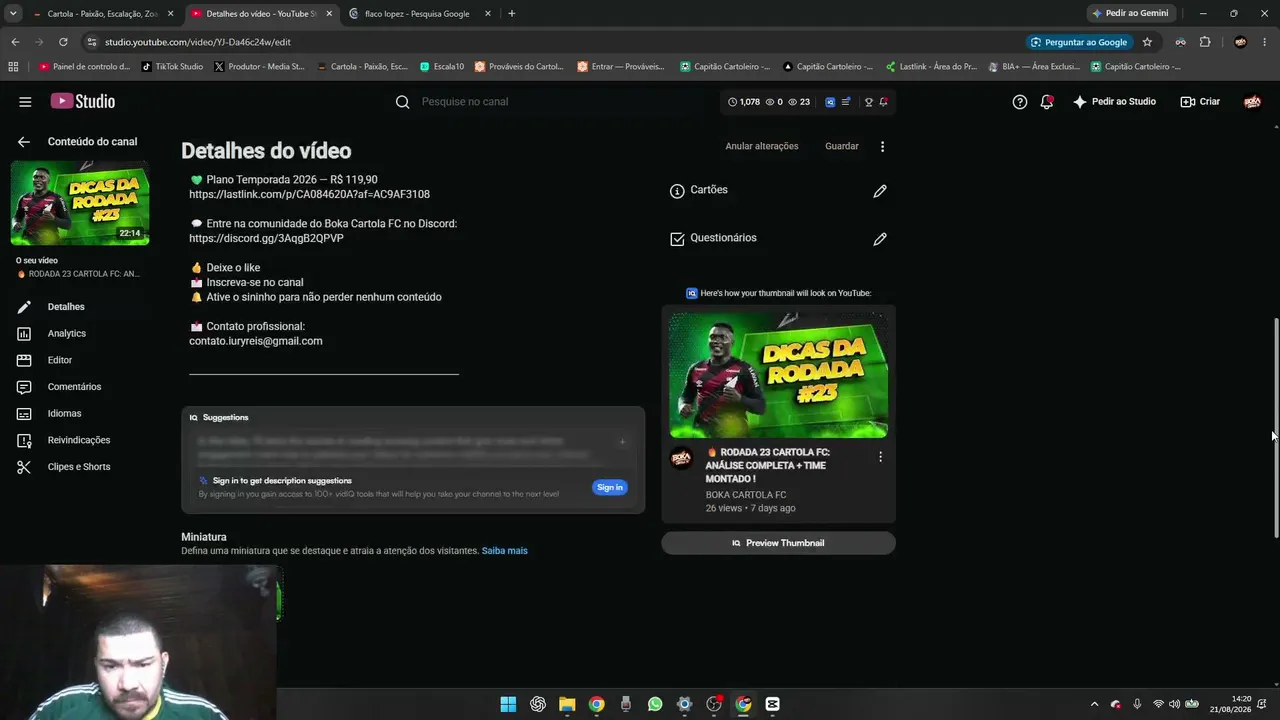Click the lastlink.com link in the description
Viewport: 1280px width, 720px height.
(x=309, y=194)
